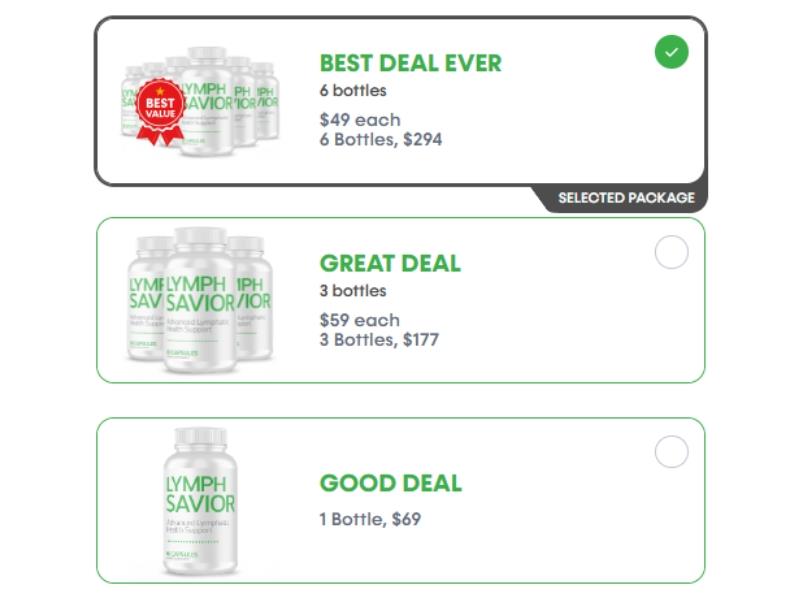Click the single bottle product image
Viewport: 800px width, 600px height.
[200, 500]
